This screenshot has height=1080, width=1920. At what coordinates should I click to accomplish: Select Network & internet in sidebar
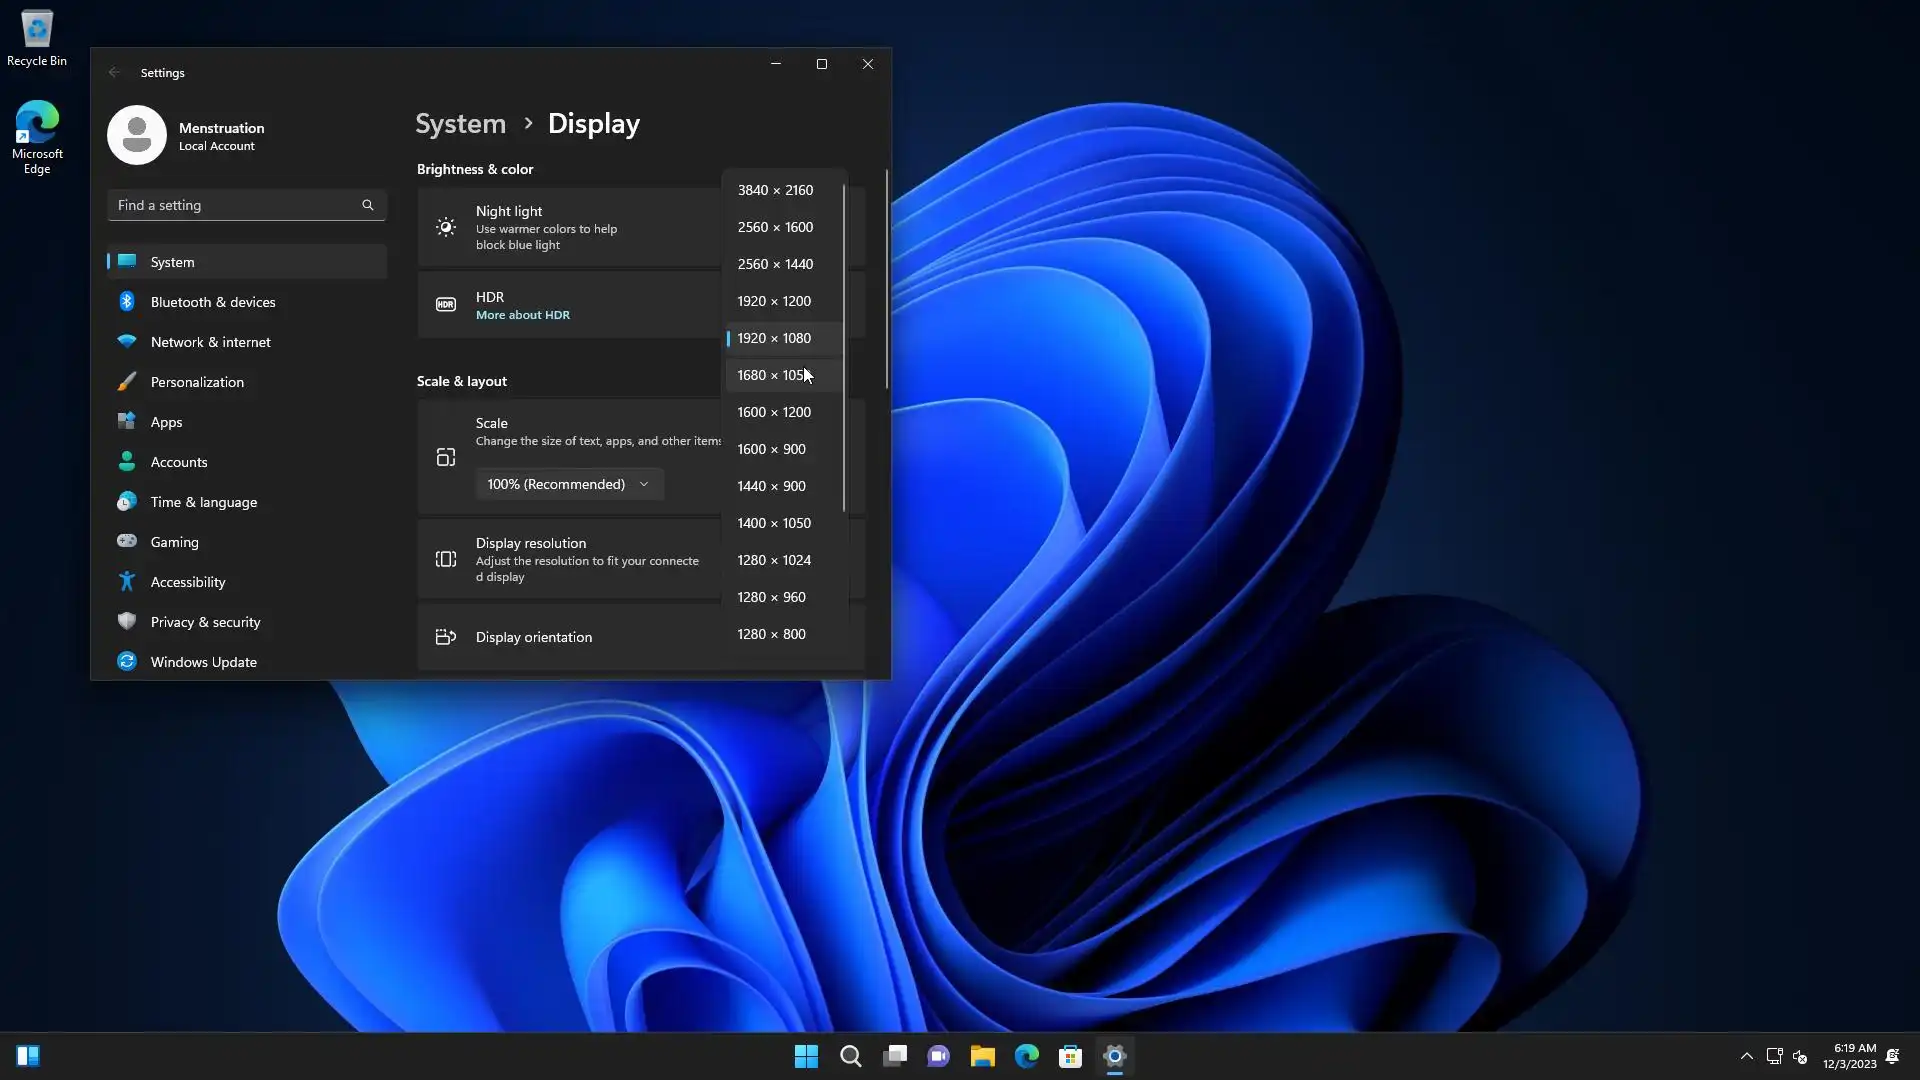click(210, 342)
